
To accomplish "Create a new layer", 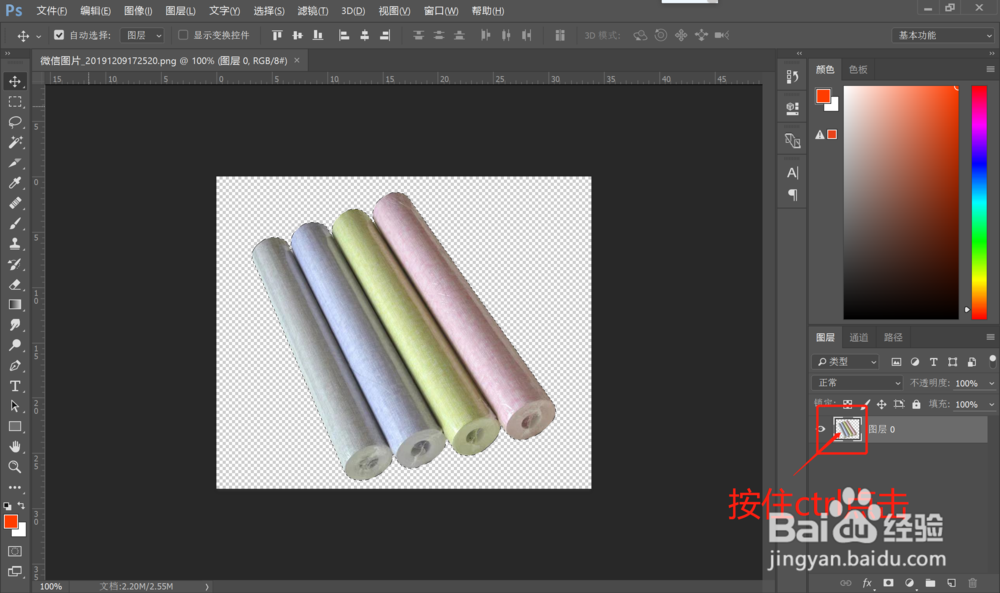I will pyautogui.click(x=952, y=583).
